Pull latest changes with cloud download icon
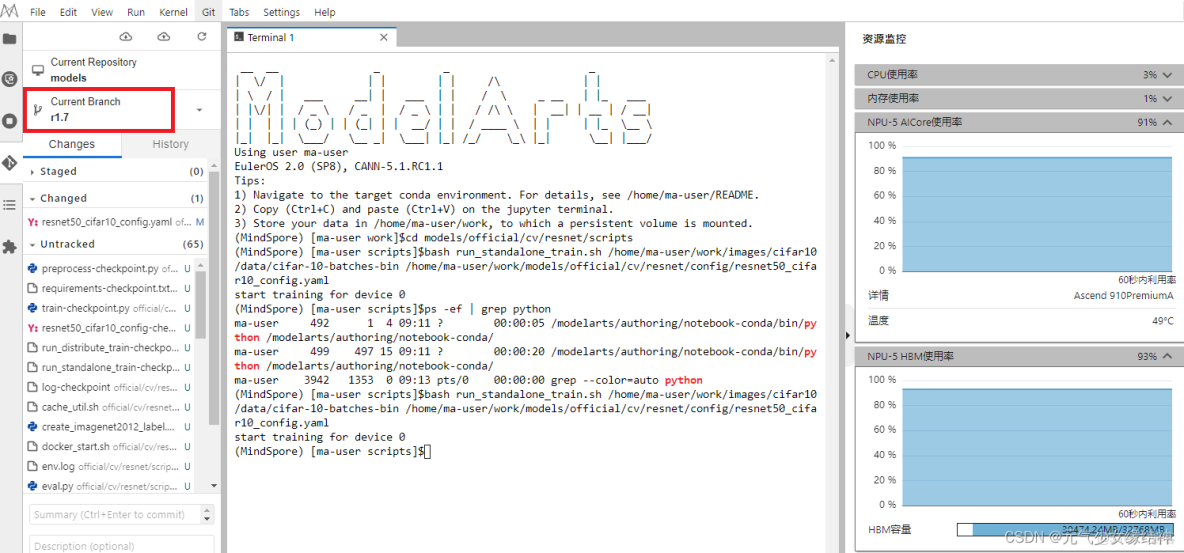The image size is (1184, 553). coord(126,36)
